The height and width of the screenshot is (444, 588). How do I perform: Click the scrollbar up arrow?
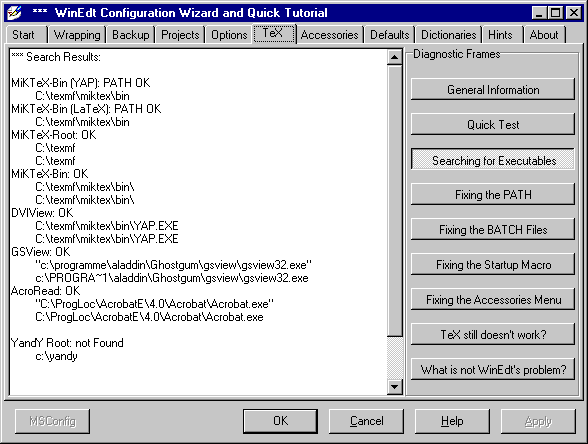point(394,57)
